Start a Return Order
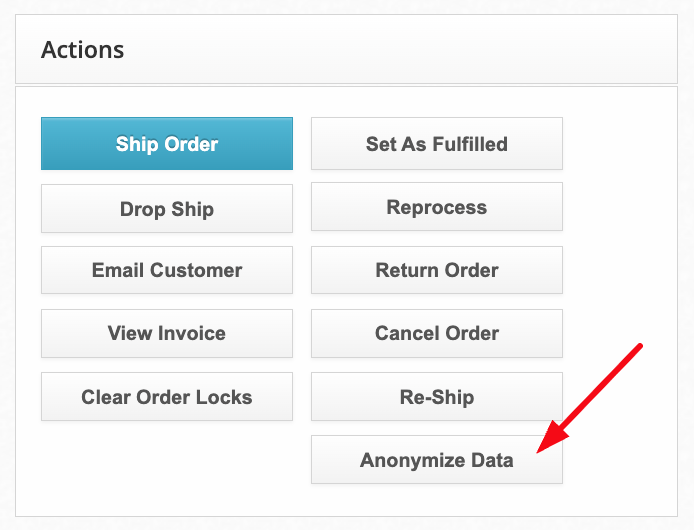 437,270
